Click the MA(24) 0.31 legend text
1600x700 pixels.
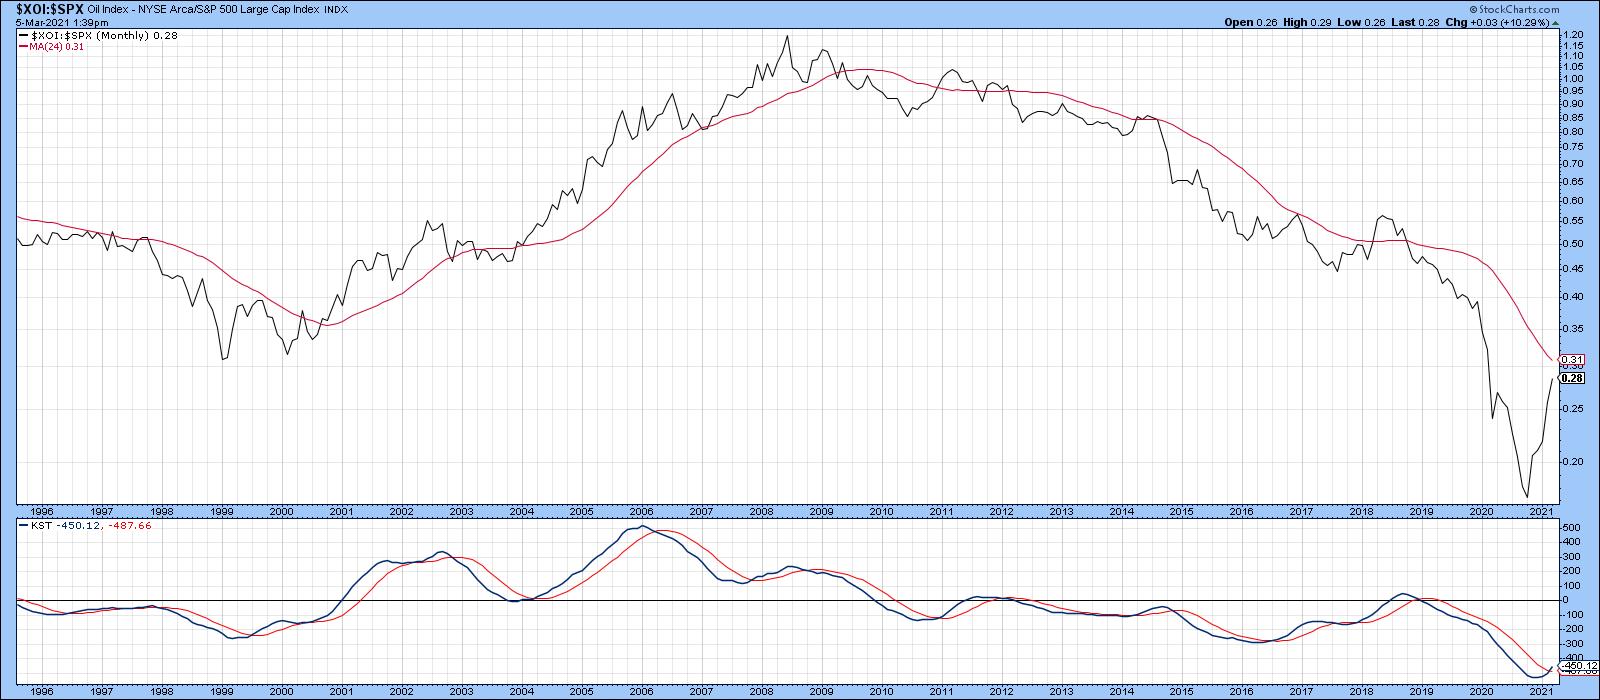[52, 46]
